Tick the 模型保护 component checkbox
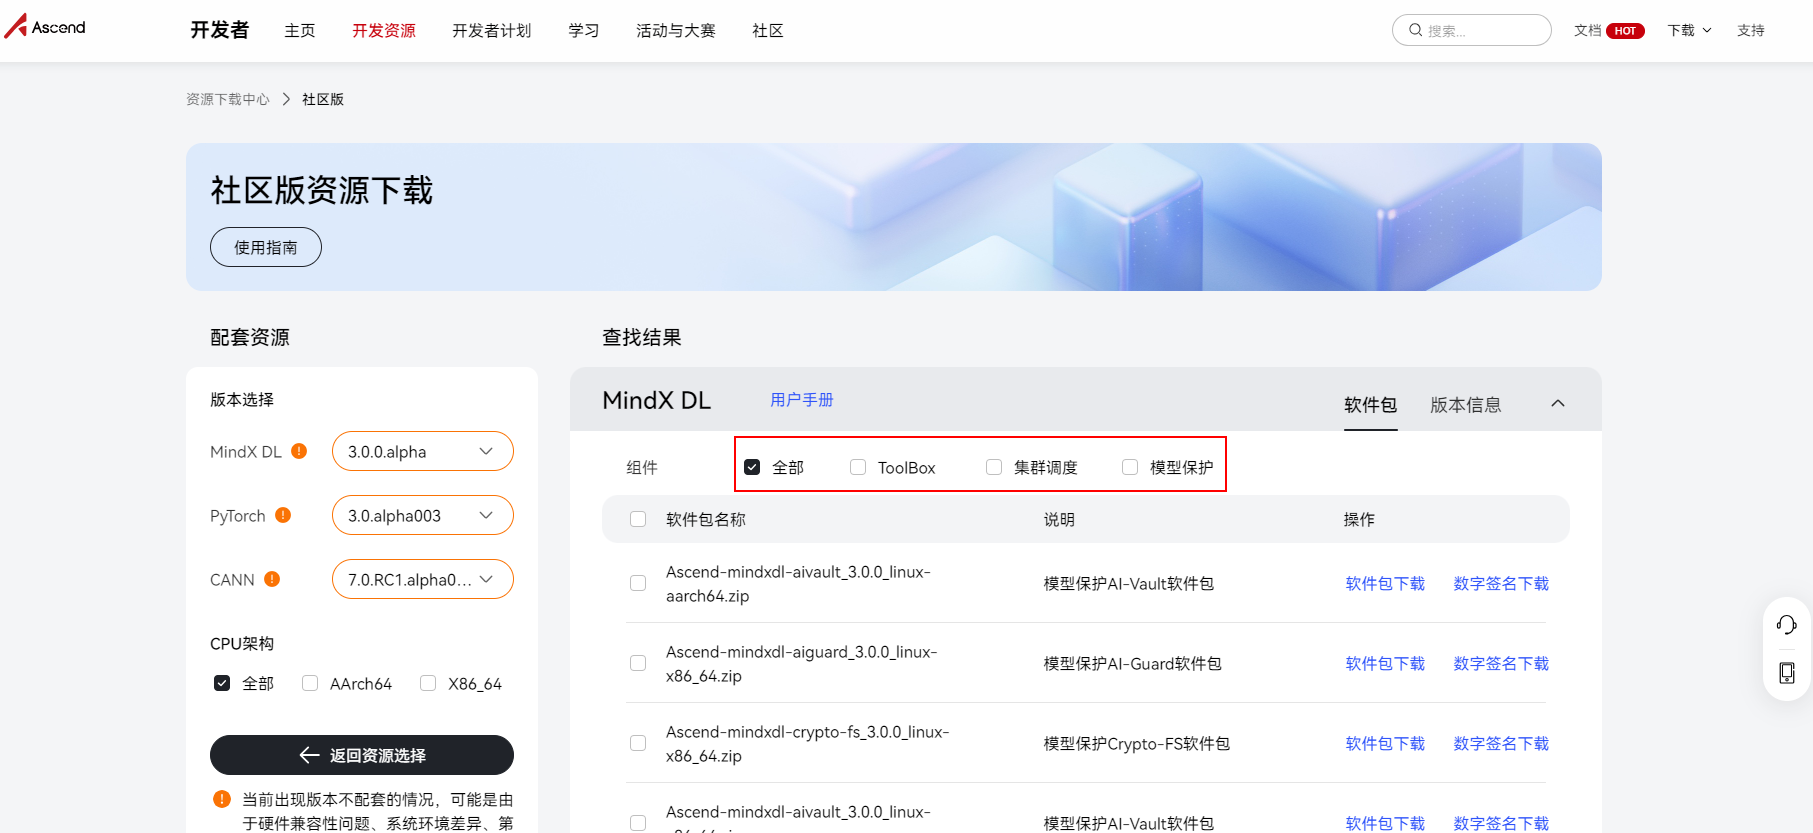This screenshot has width=1813, height=833. pos(1130,467)
